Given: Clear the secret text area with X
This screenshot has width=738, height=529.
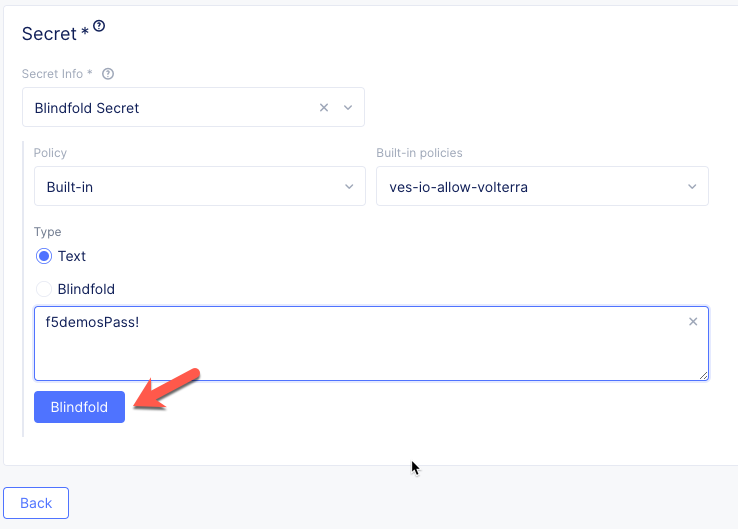Looking at the screenshot, I should tap(693, 322).
